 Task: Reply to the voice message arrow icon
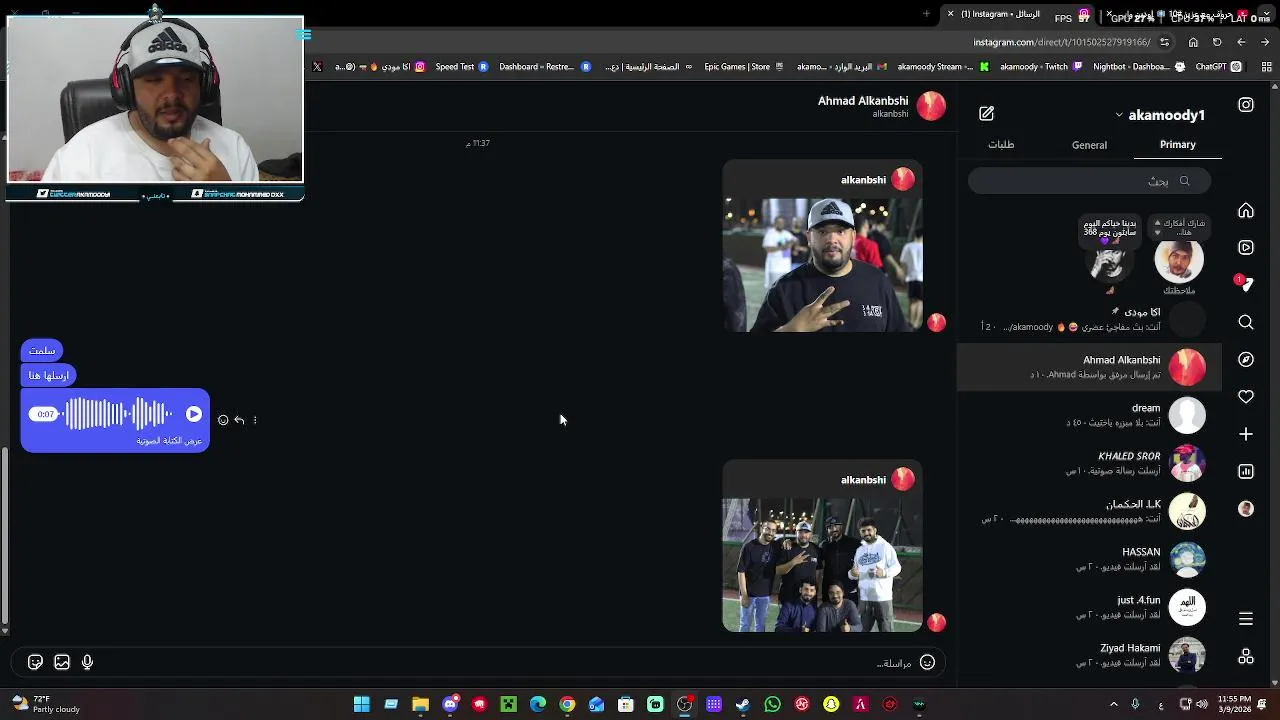pos(239,420)
